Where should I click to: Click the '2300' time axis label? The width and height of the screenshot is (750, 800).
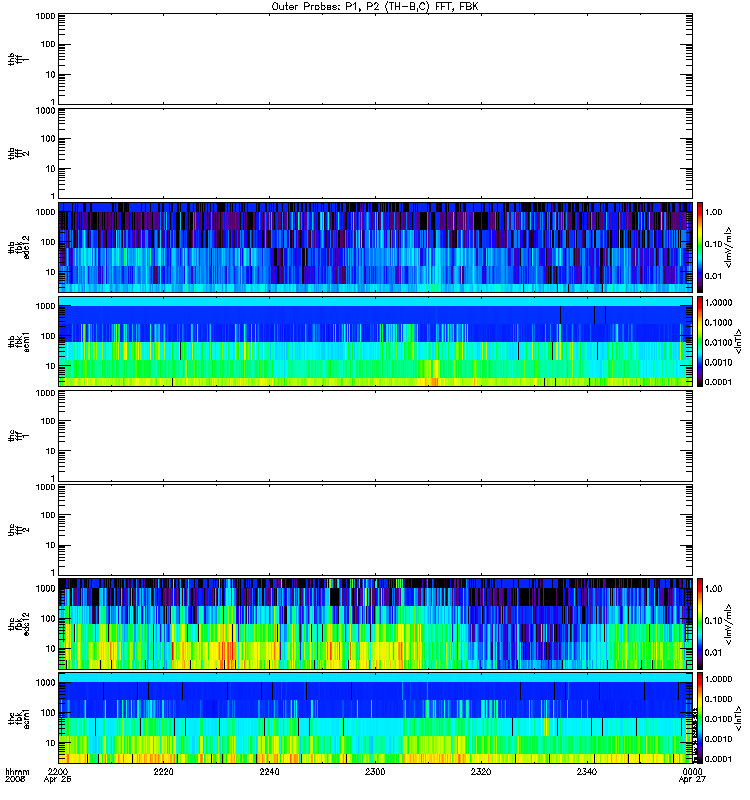[375, 771]
